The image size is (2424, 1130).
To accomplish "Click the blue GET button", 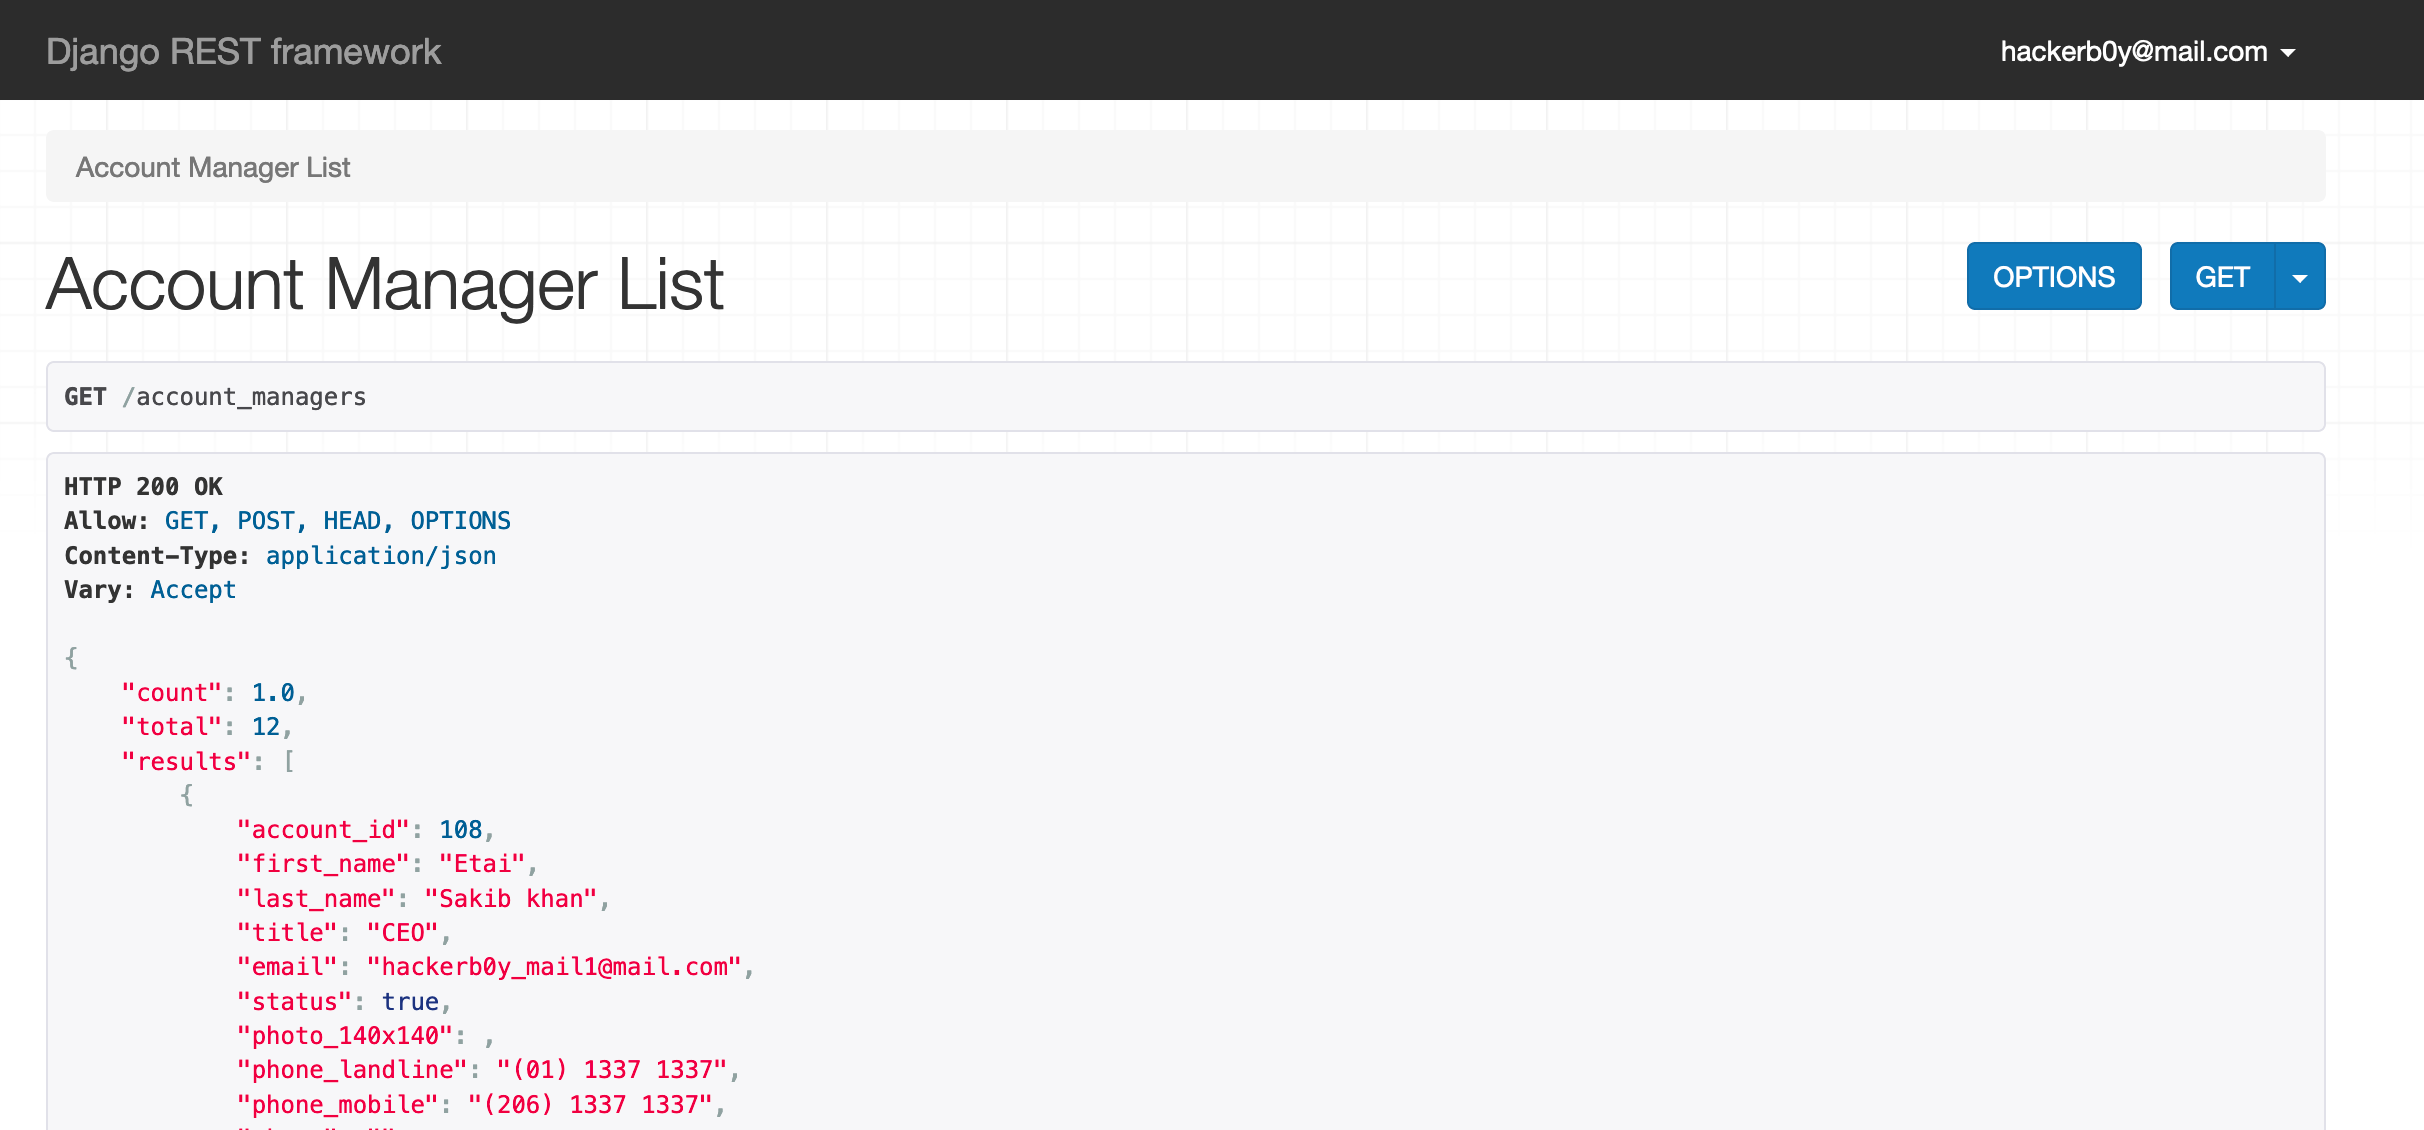I will (2222, 277).
